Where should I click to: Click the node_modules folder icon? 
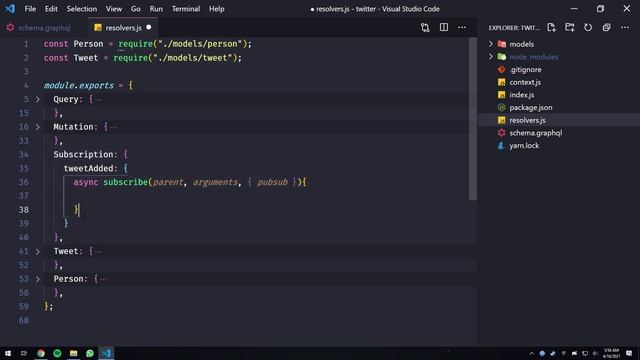pos(502,57)
